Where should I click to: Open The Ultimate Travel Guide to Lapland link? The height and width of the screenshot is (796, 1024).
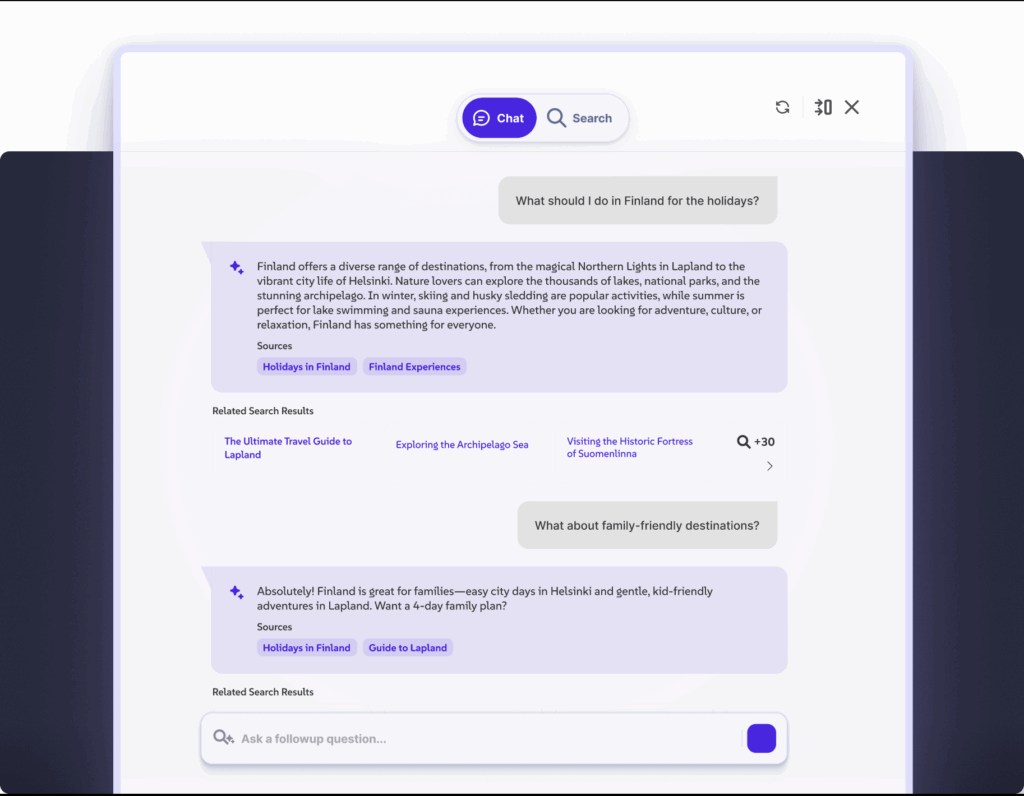pos(288,448)
